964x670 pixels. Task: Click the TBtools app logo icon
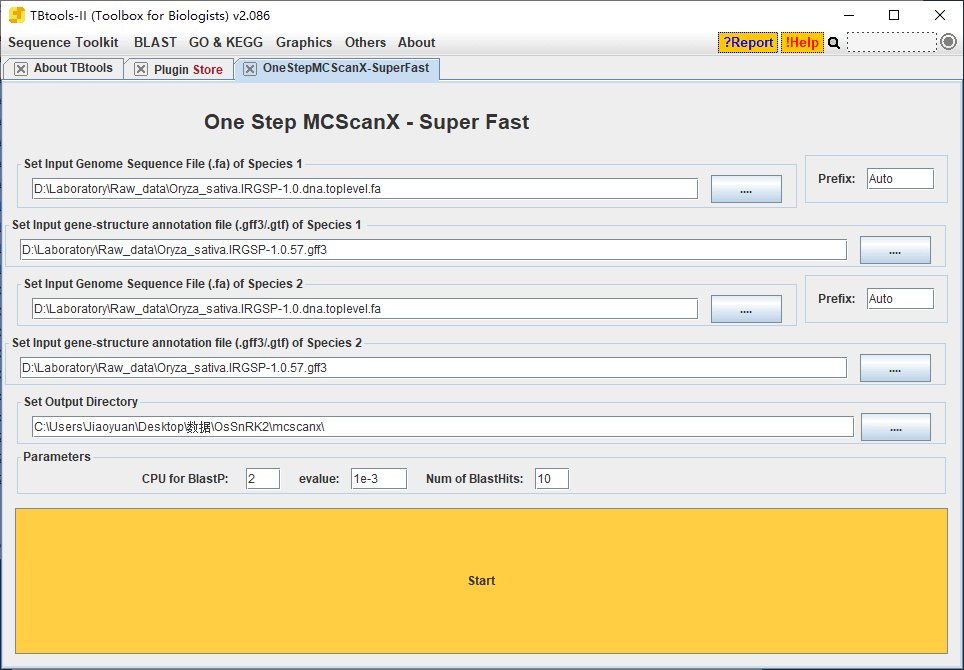coord(17,15)
